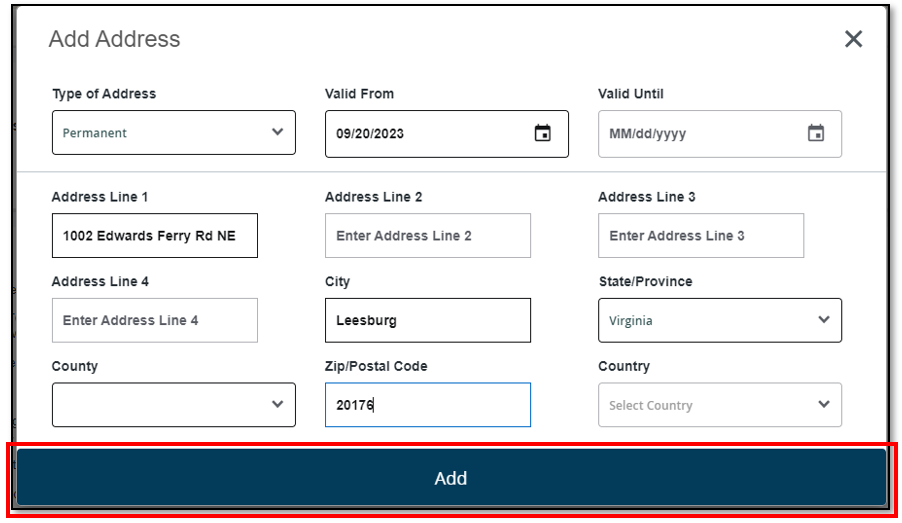Open the Valid From calendar picker icon
This screenshot has height=523, width=902.
[x=542, y=133]
